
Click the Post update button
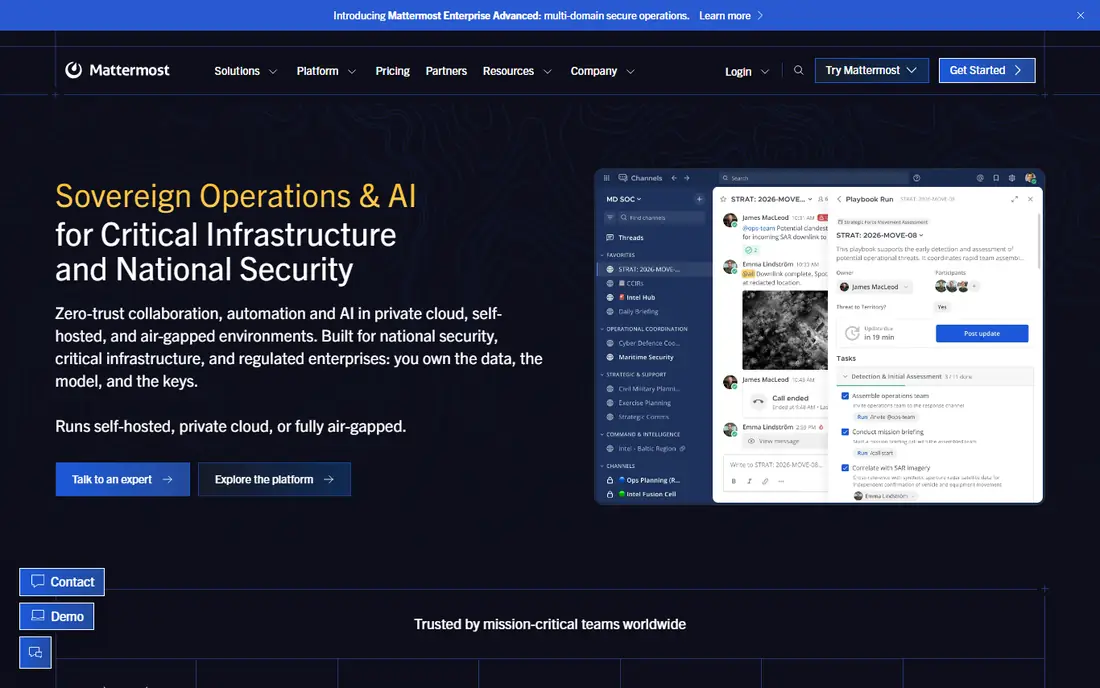(x=981, y=333)
